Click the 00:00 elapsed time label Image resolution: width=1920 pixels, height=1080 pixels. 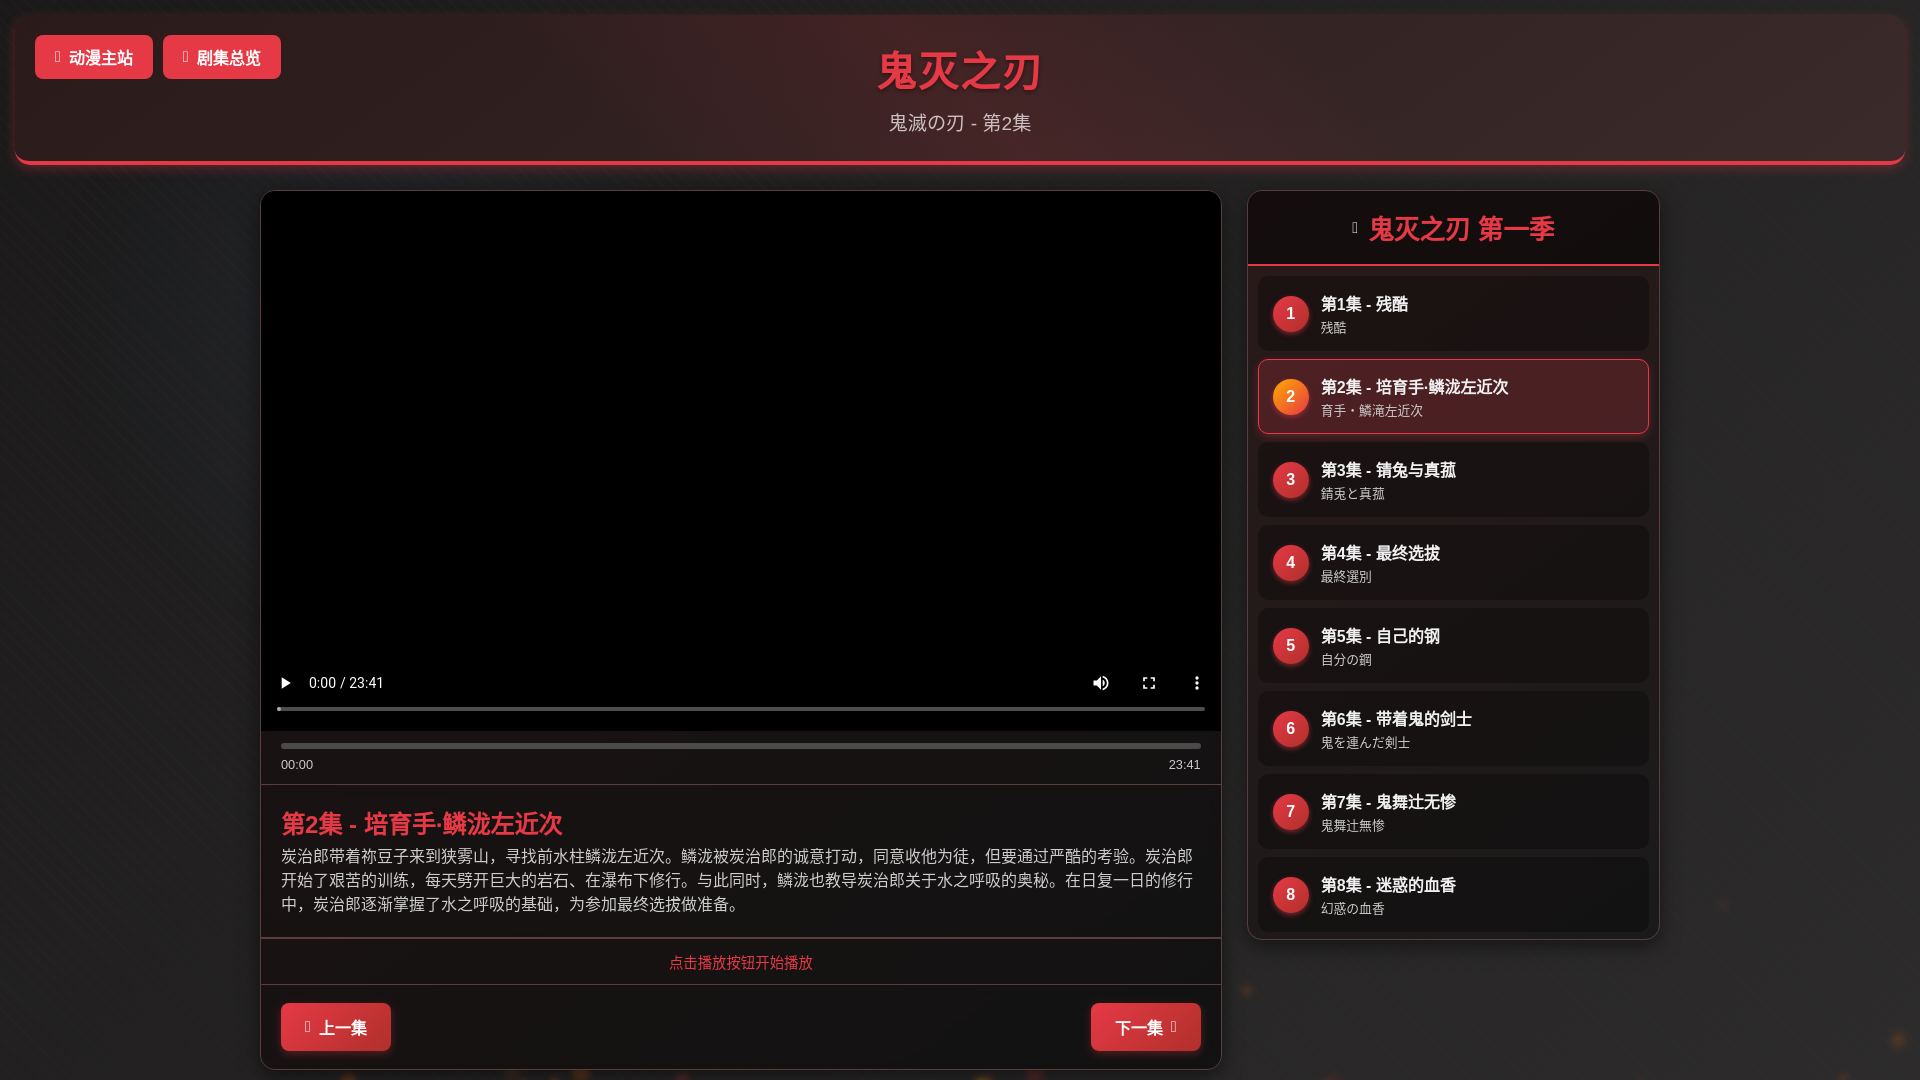point(297,765)
